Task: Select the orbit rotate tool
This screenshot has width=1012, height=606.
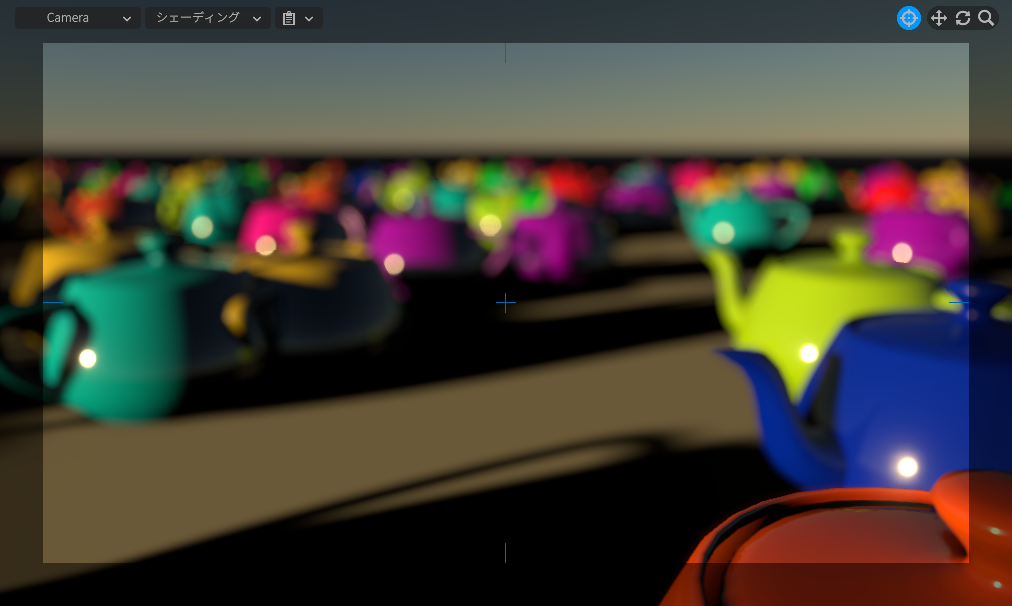Action: pyautogui.click(x=963, y=18)
